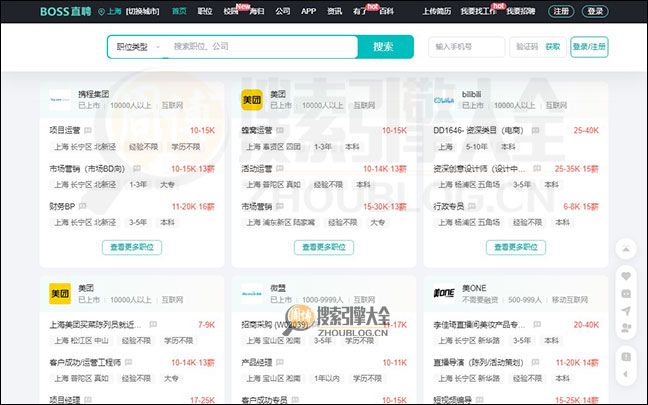This screenshot has width=648, height=405.
Task: Click 查看更多职位 under the bilibili card
Action: tap(516, 246)
